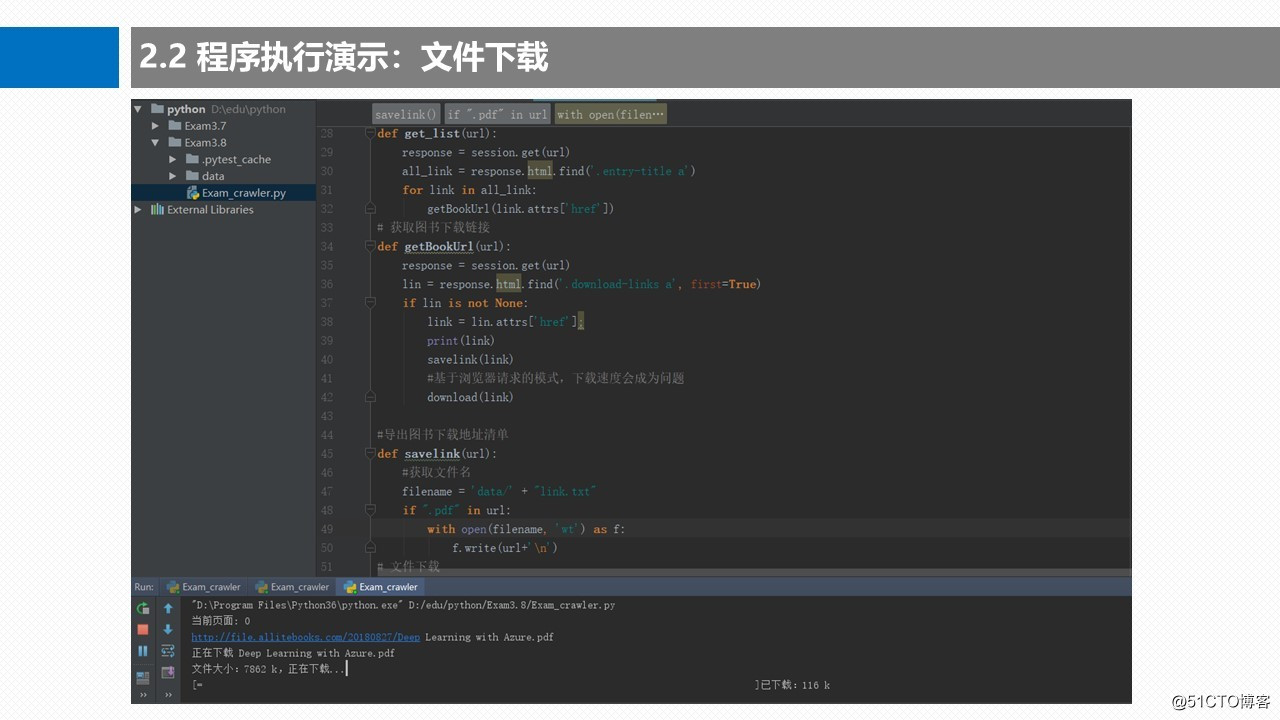Click the comment '# 获取图书下载链接'

pos(433,228)
